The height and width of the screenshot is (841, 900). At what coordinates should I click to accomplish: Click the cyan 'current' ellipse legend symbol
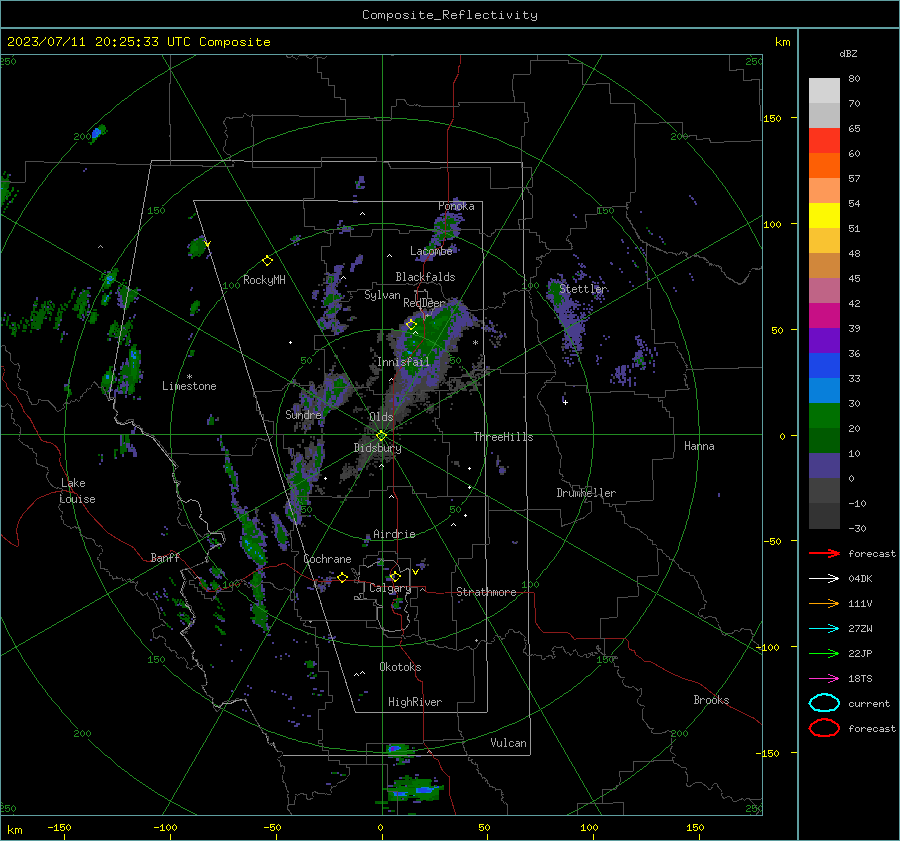pyautogui.click(x=824, y=703)
